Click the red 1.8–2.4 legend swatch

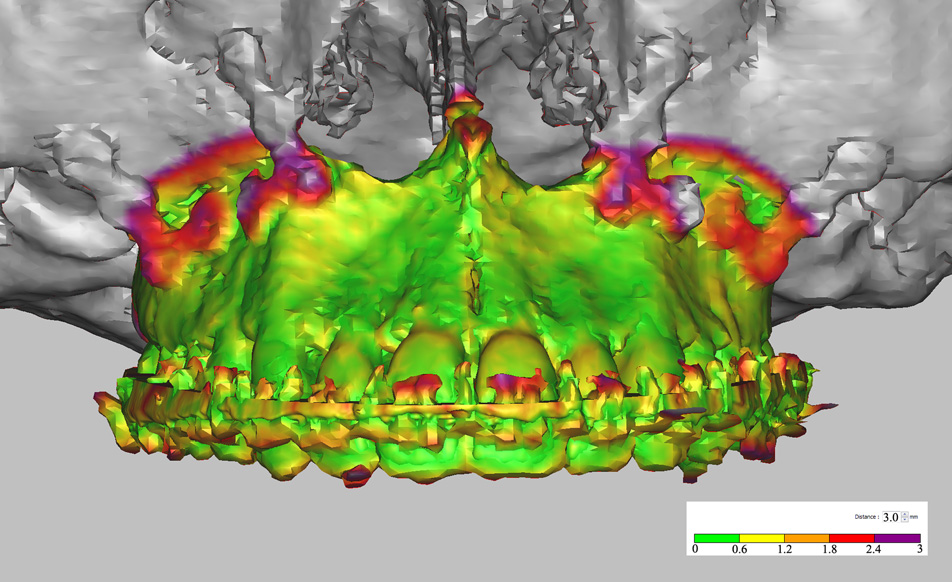[852, 537]
